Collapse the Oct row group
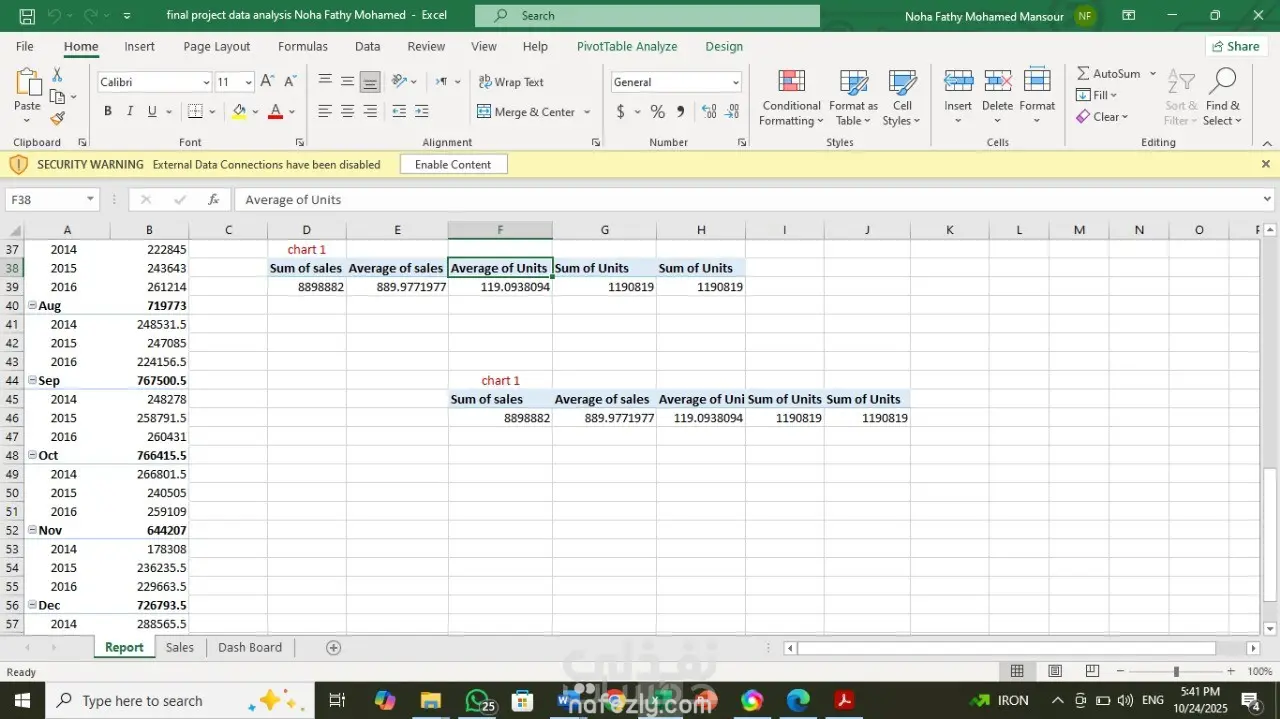Screen dimensions: 1280x719 (32, 455)
